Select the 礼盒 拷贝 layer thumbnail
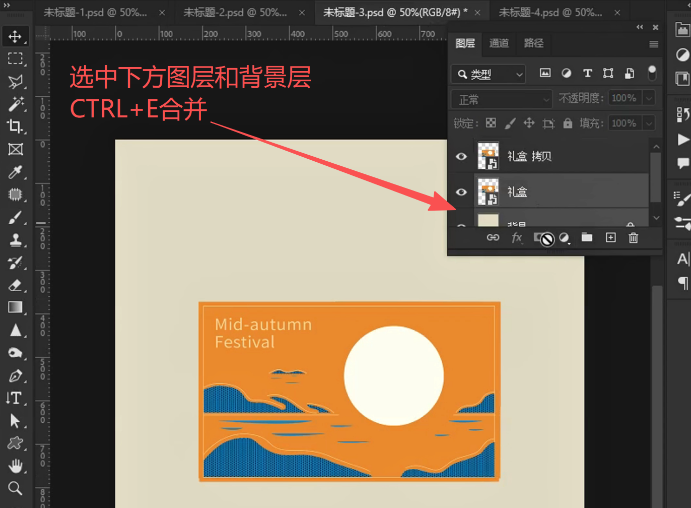691x508 pixels. (x=488, y=156)
